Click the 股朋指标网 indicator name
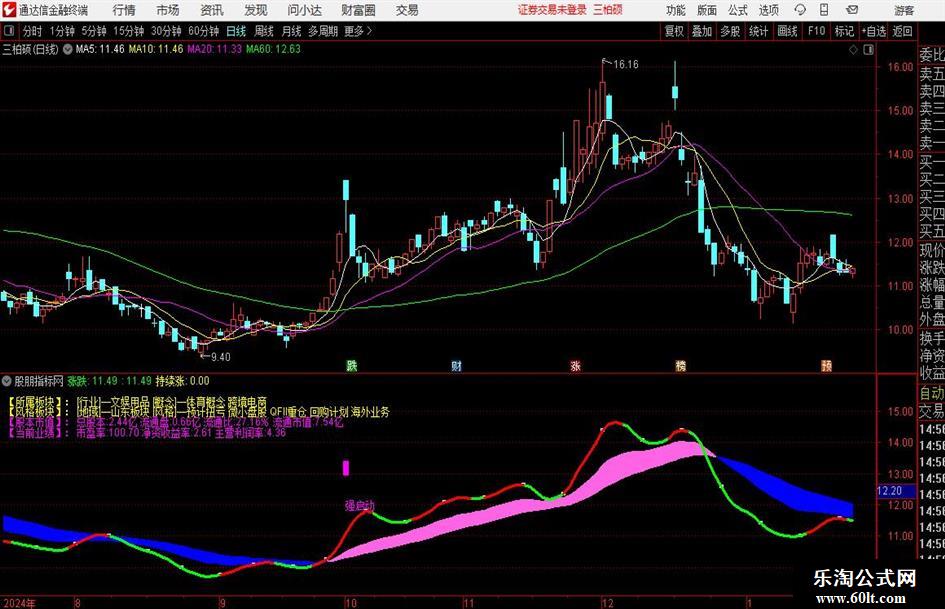Viewport: 945px width, 609px height. click(39, 381)
